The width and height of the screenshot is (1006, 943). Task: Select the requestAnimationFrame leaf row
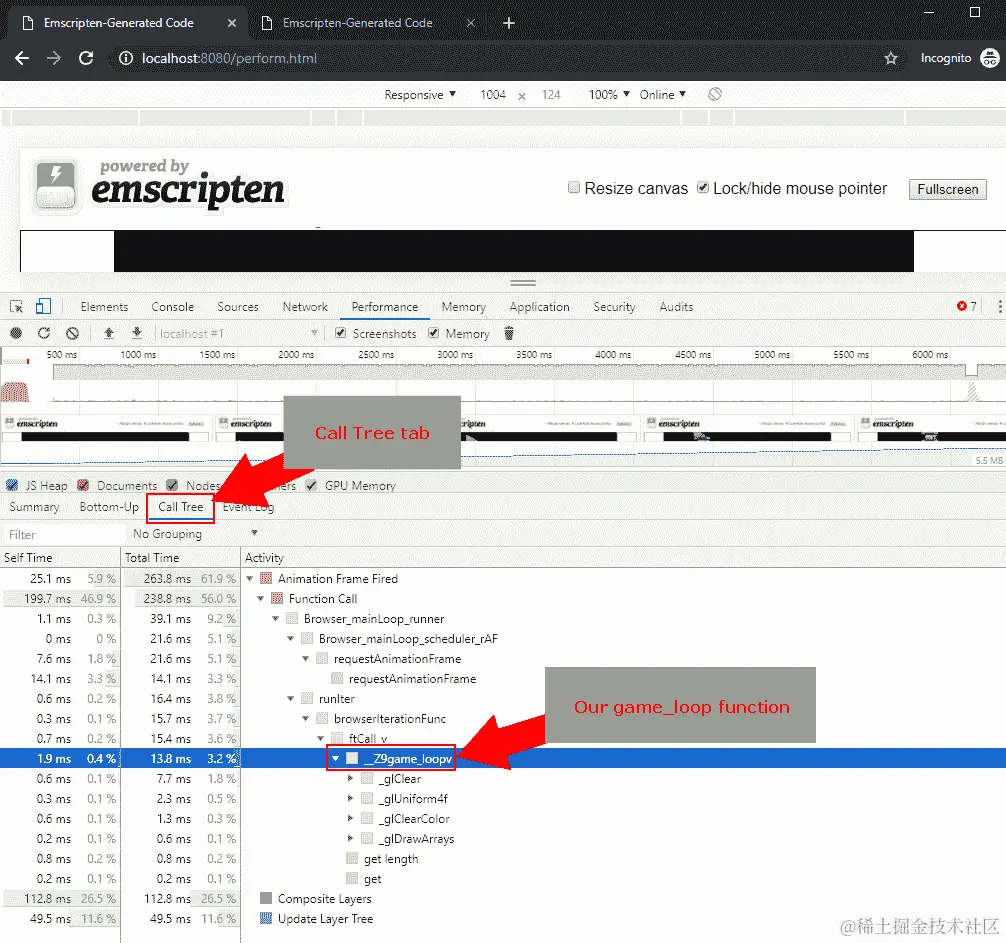tap(503, 678)
